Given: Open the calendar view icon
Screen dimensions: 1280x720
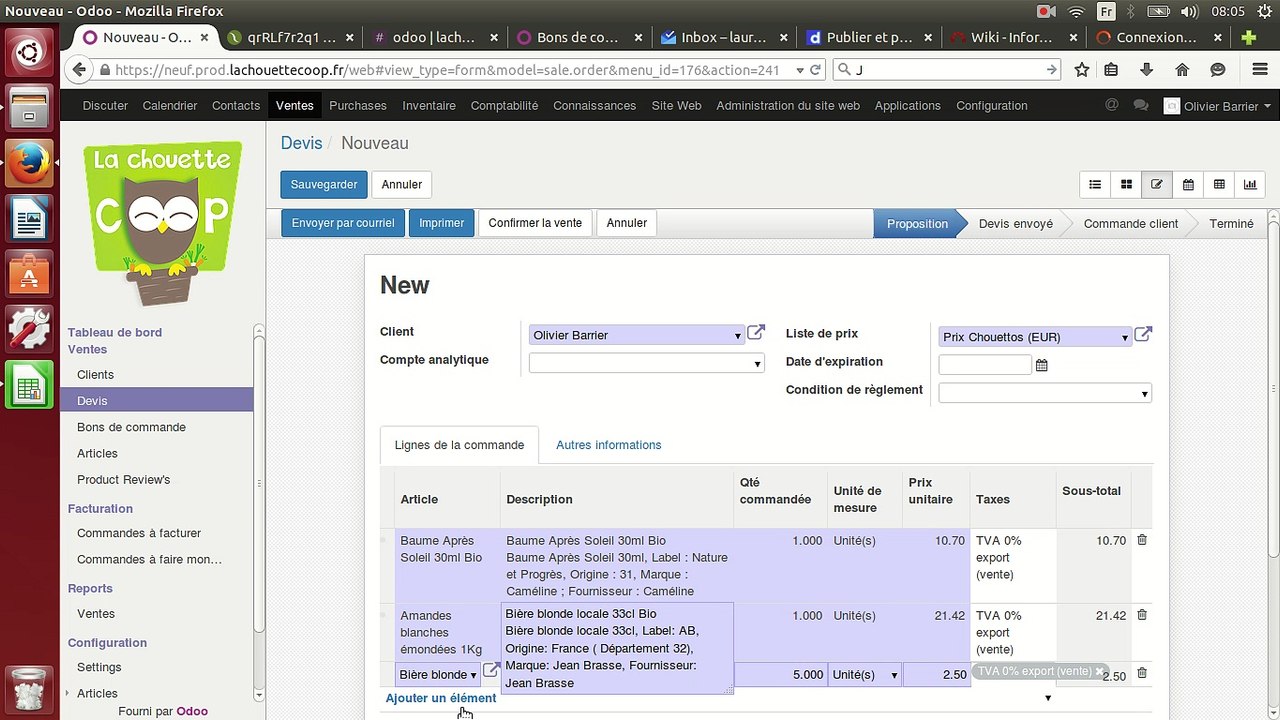Looking at the screenshot, I should [1188, 185].
